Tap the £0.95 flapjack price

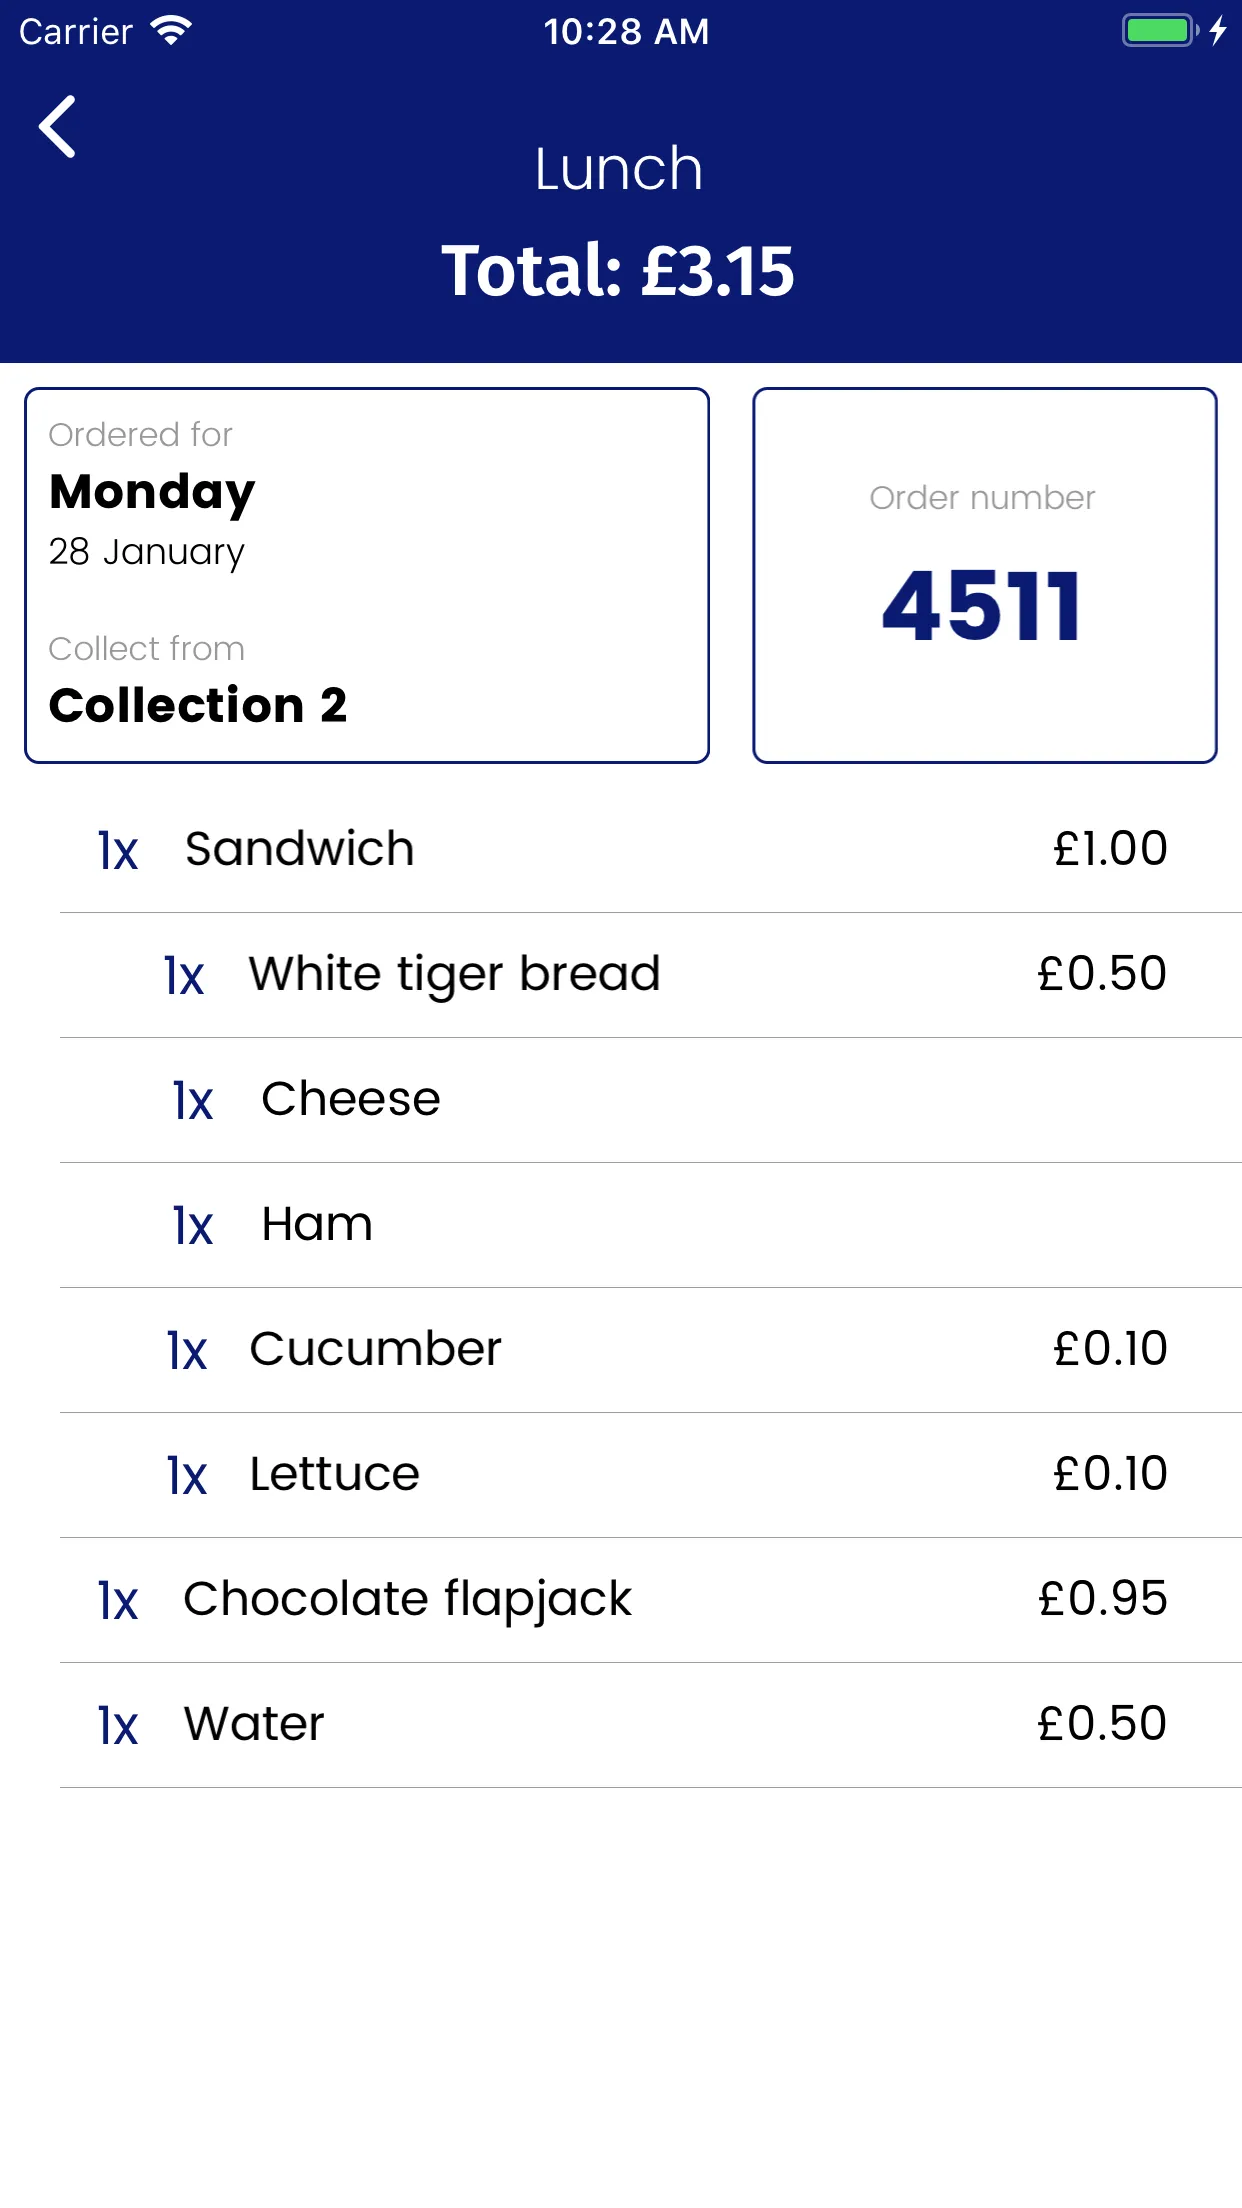1103,1598
